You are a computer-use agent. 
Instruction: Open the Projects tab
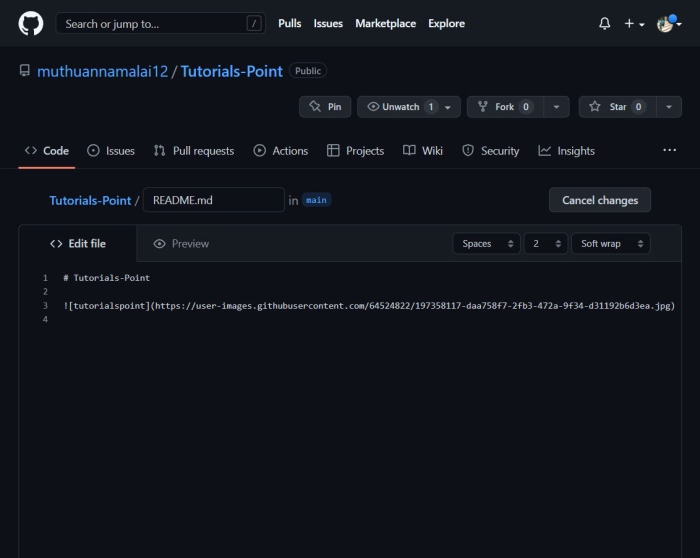click(x=355, y=151)
